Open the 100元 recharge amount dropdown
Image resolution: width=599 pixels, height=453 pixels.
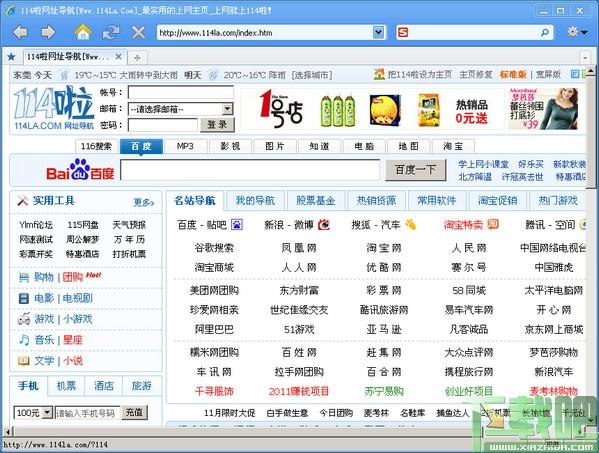click(33, 413)
